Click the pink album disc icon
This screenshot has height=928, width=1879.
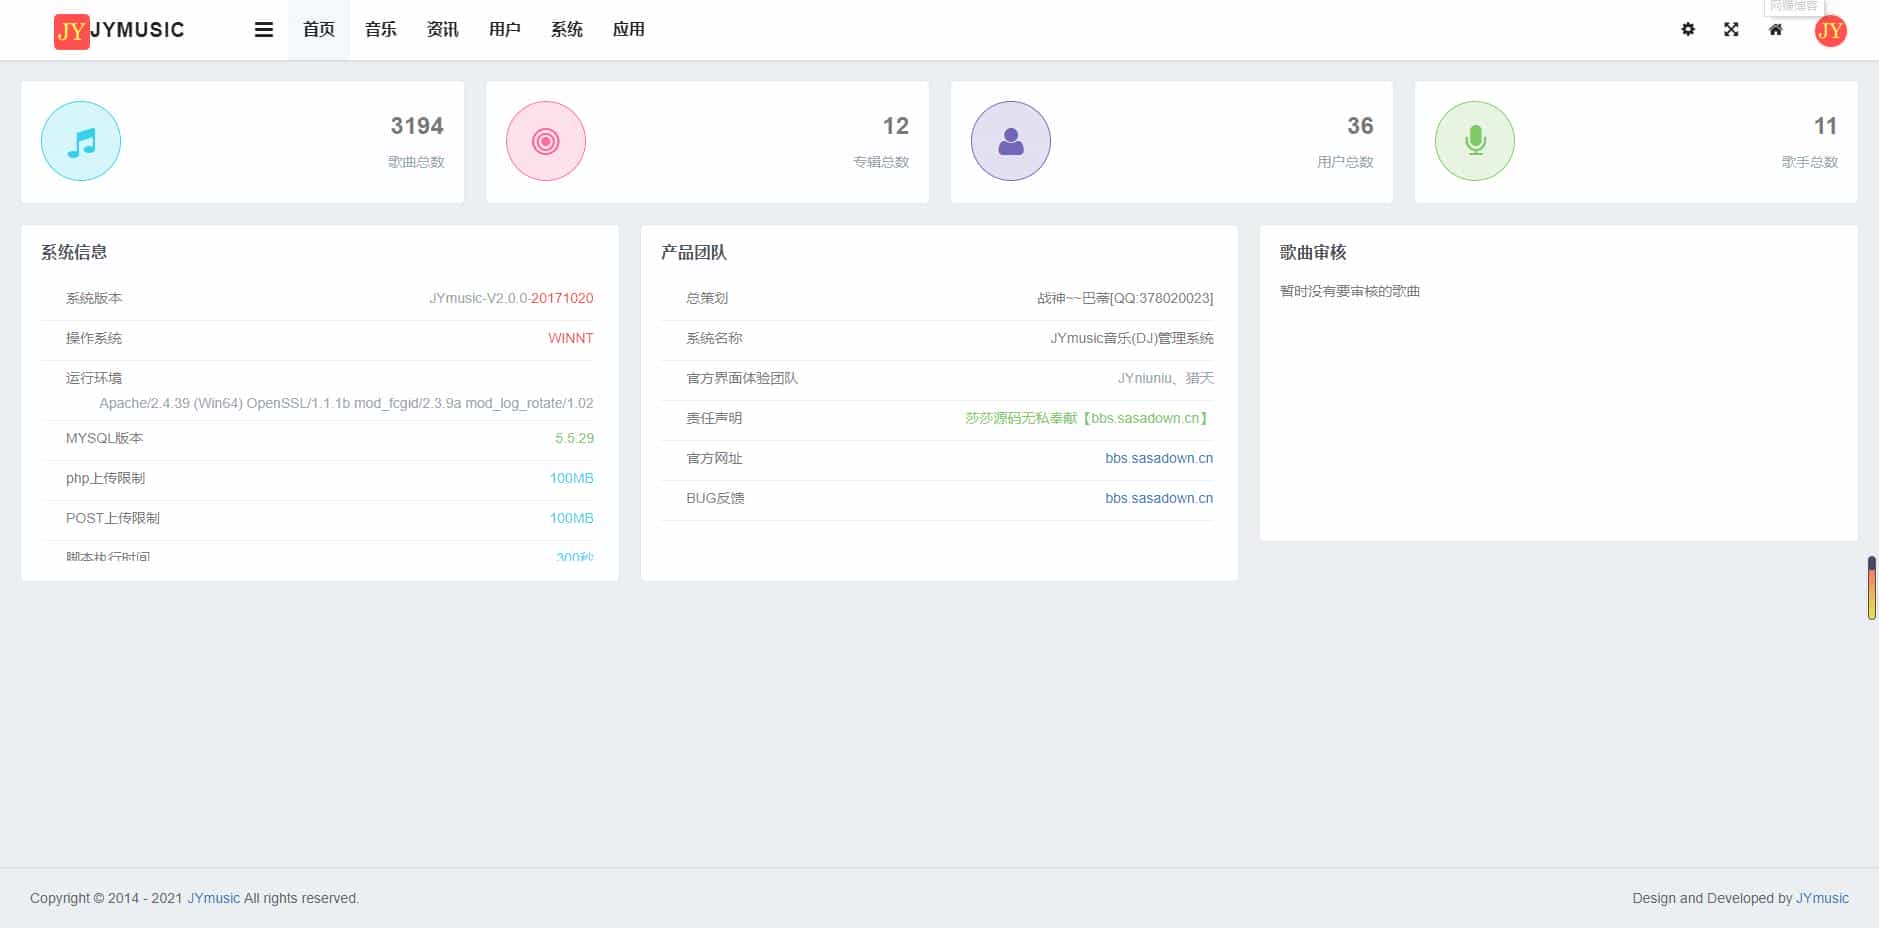coord(546,141)
